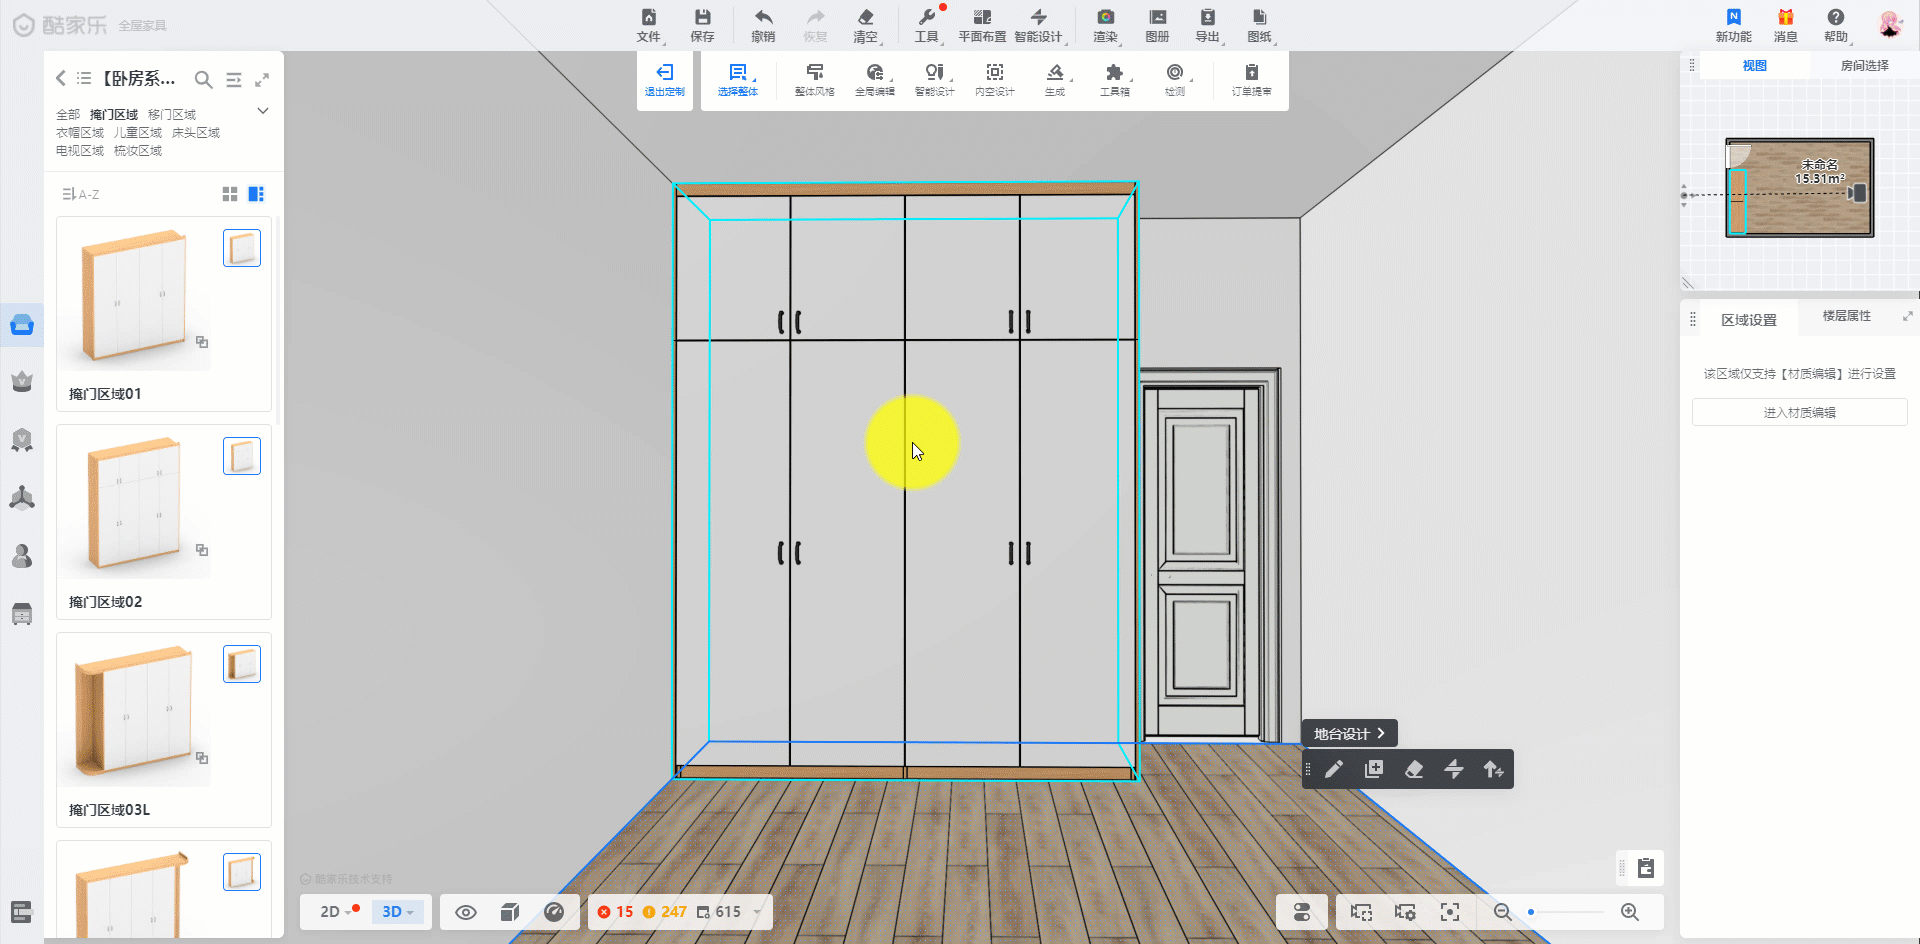
Task: Switch to the 房间选择 tab
Action: (1864, 66)
